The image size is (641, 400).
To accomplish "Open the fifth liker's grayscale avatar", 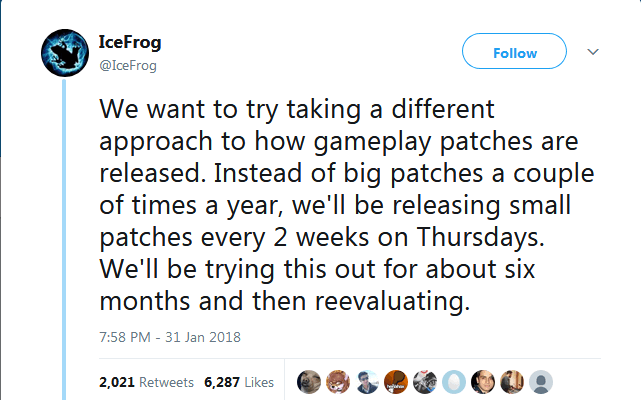I will [425, 382].
